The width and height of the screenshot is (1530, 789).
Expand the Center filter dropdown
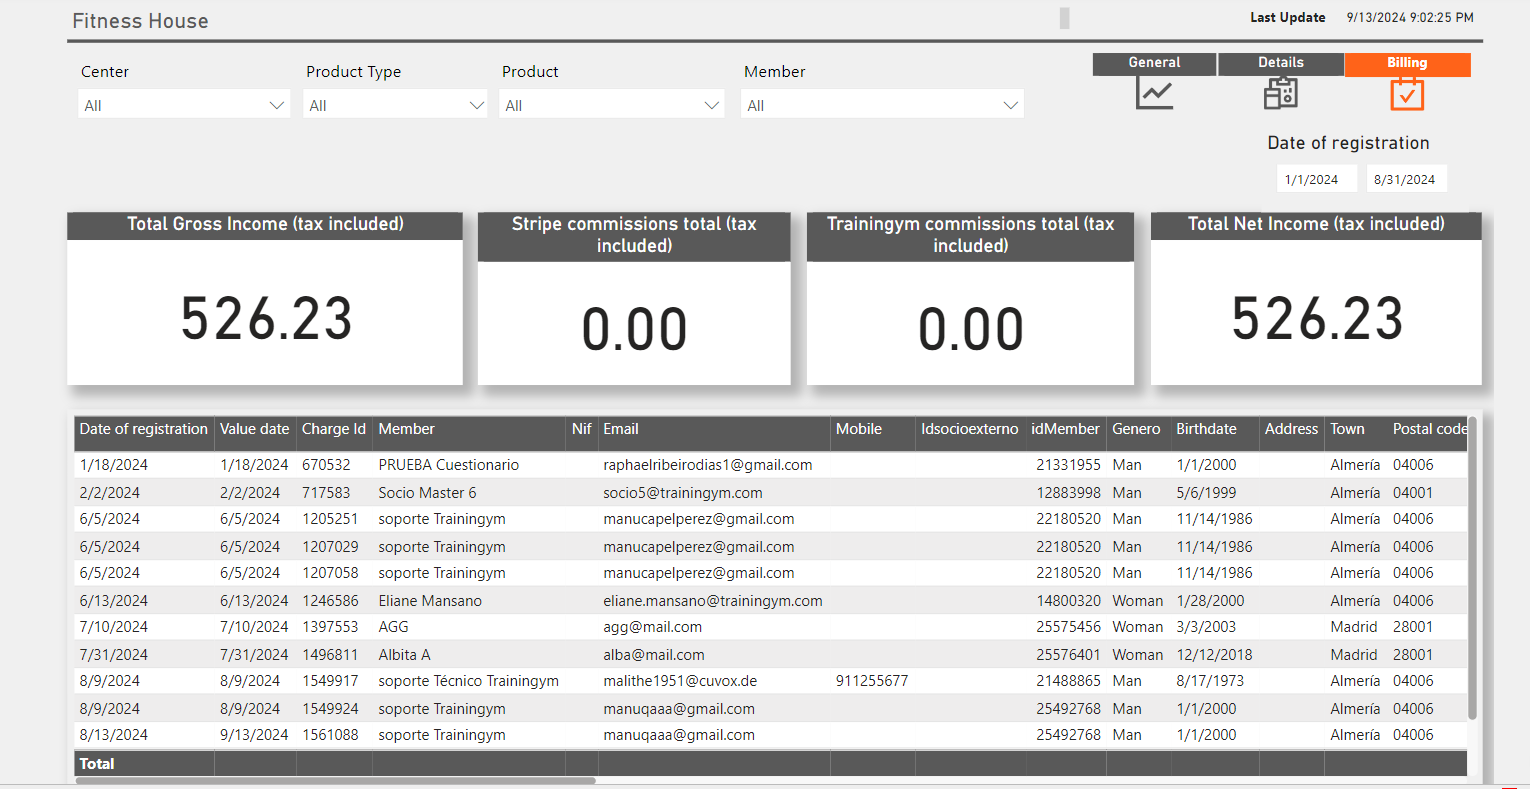click(184, 105)
